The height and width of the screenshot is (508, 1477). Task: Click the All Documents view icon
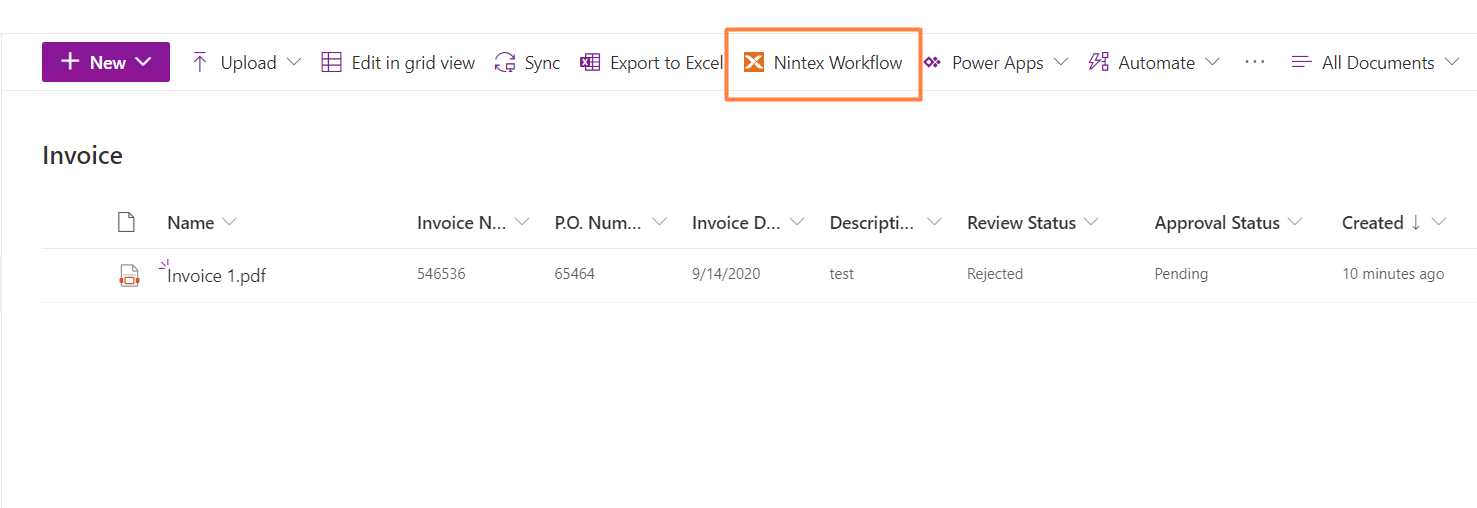(1301, 62)
